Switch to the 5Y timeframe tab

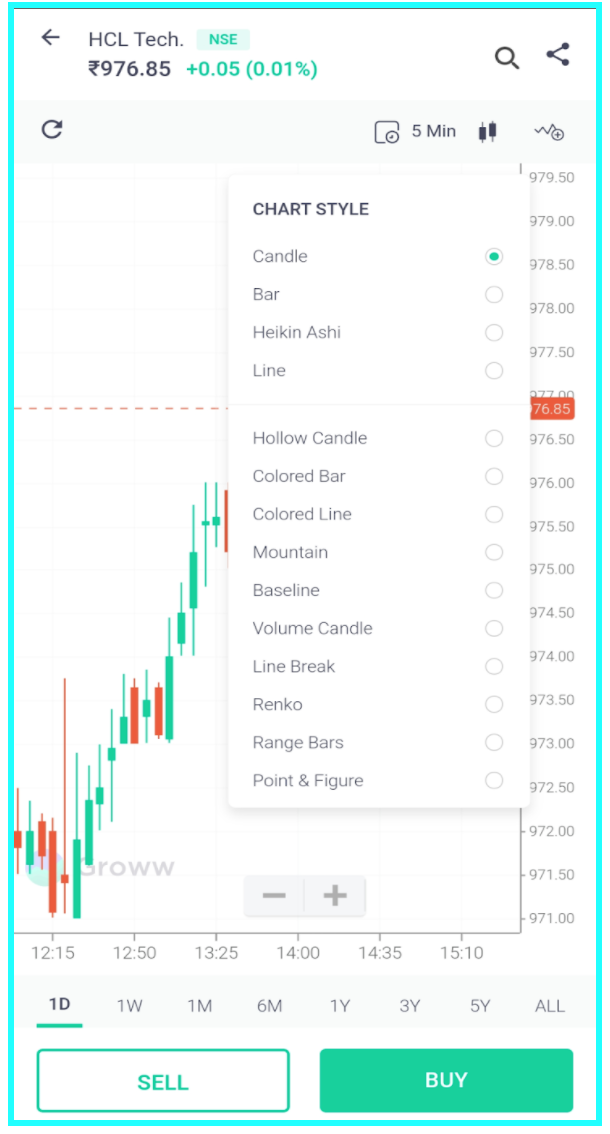(x=480, y=1006)
